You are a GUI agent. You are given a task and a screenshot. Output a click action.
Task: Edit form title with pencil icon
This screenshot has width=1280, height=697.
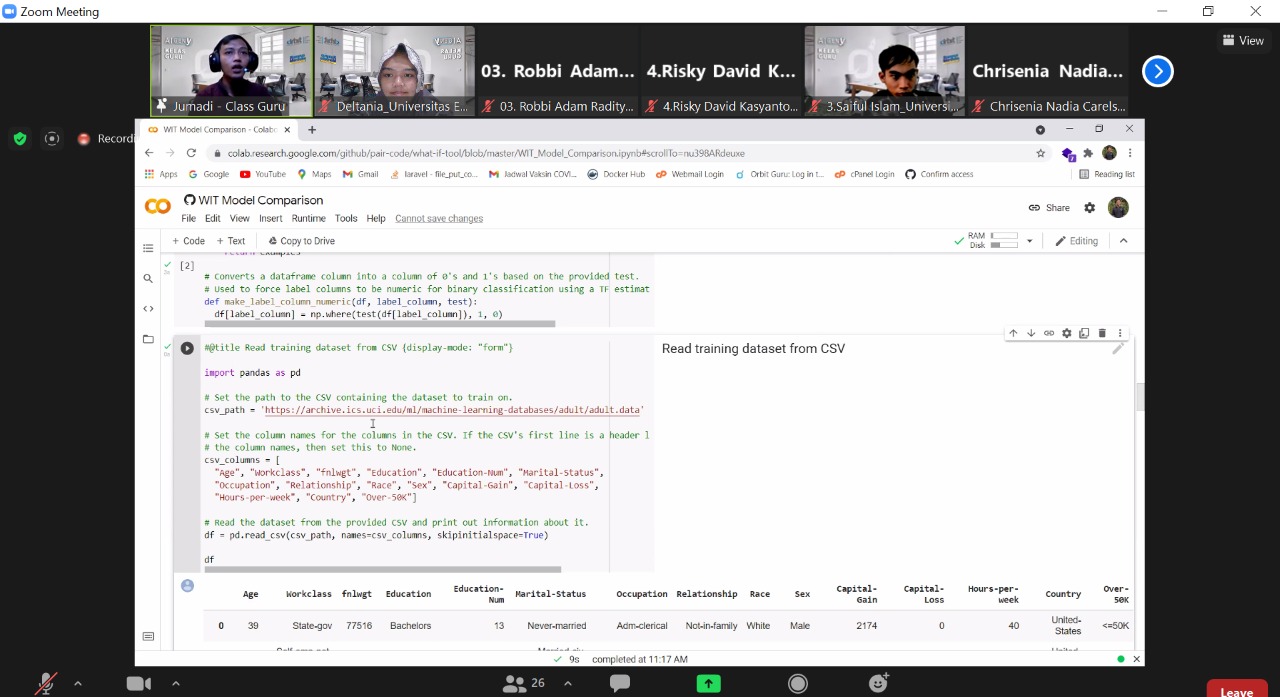[1118, 348]
